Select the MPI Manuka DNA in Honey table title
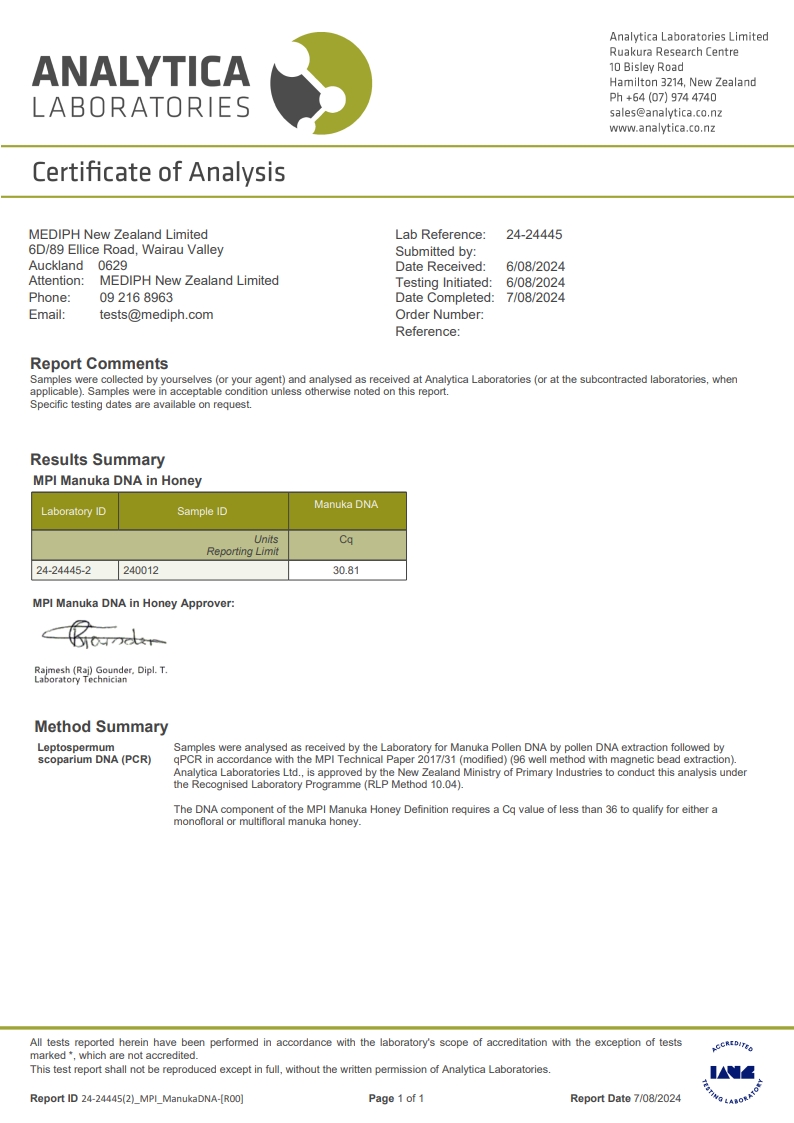The image size is (794, 1123). pyautogui.click(x=117, y=481)
